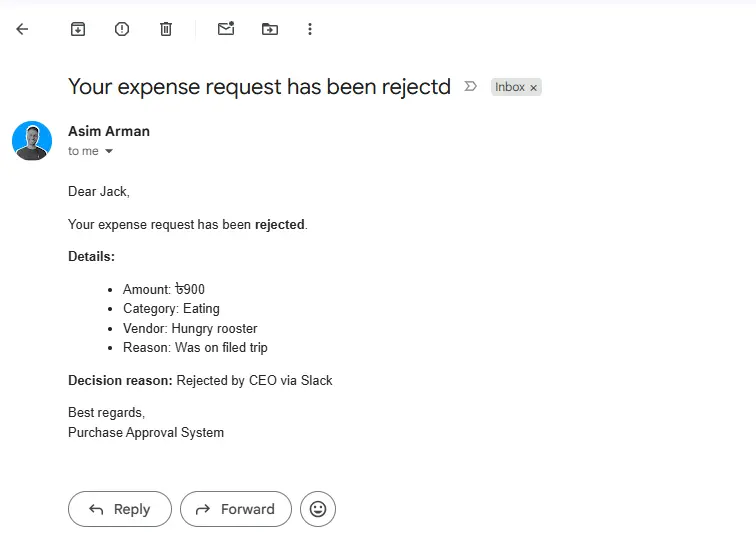The image size is (756, 550).
Task: Click 'Dear Jack,' greeting text
Action: tap(99, 191)
